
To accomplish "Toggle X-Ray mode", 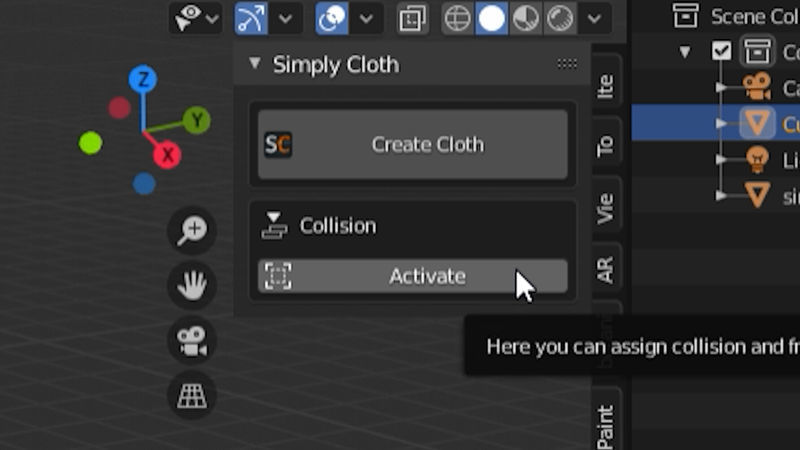I will (x=412, y=19).
